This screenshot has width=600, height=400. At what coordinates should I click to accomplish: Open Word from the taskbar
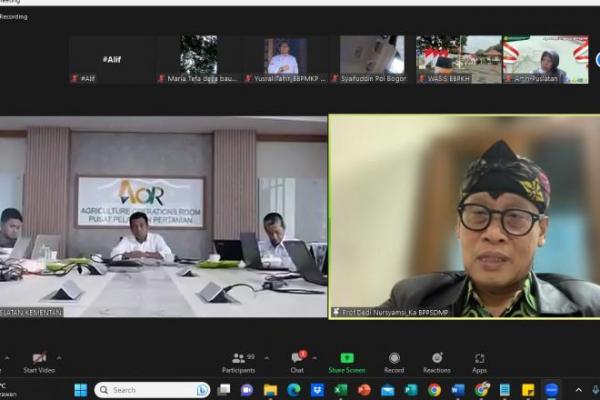(x=458, y=390)
